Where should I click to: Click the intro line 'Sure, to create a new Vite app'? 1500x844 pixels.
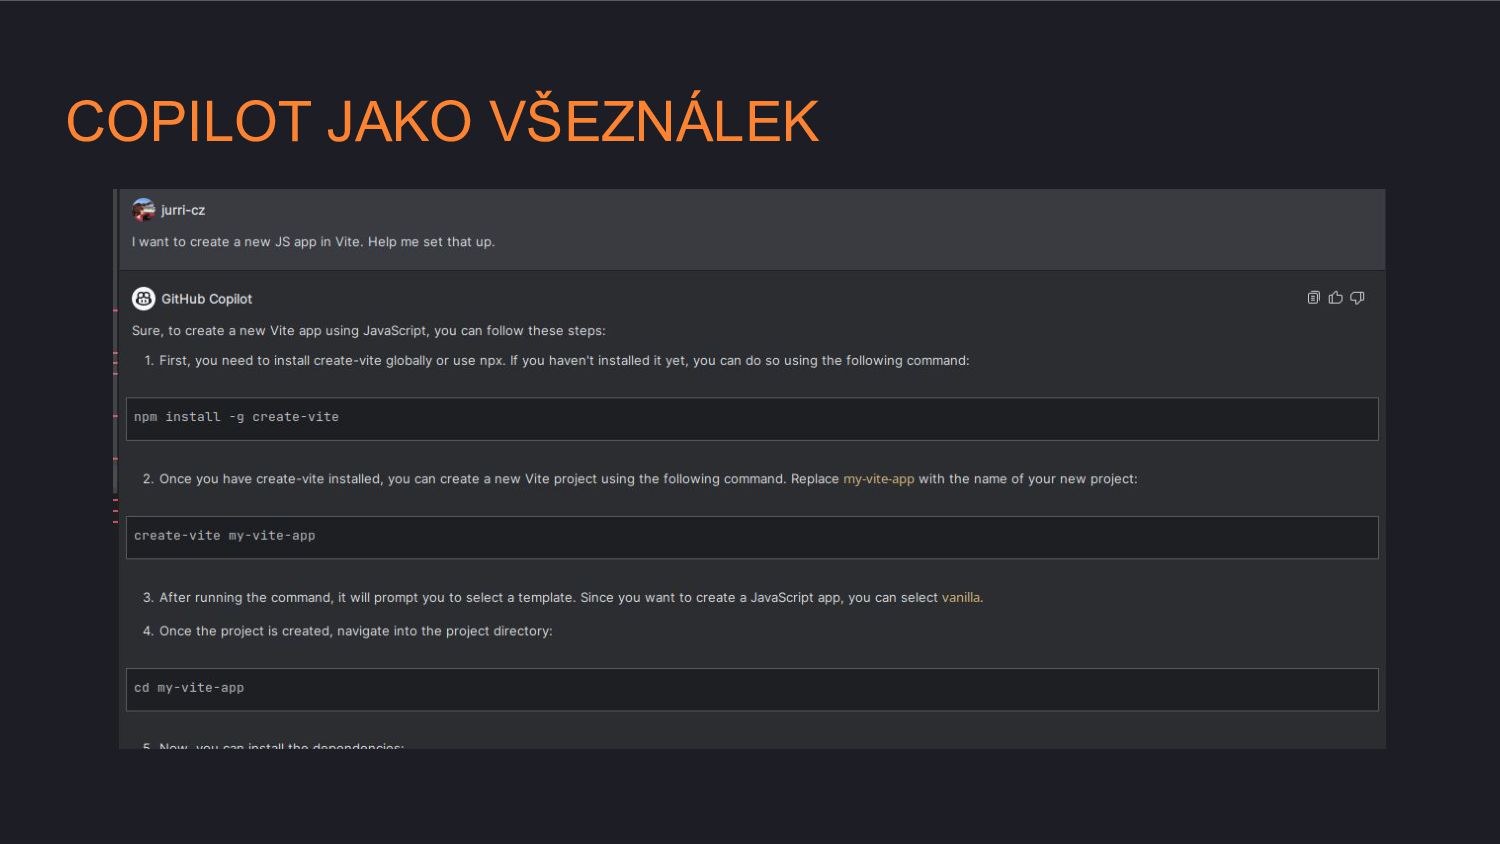click(x=369, y=331)
